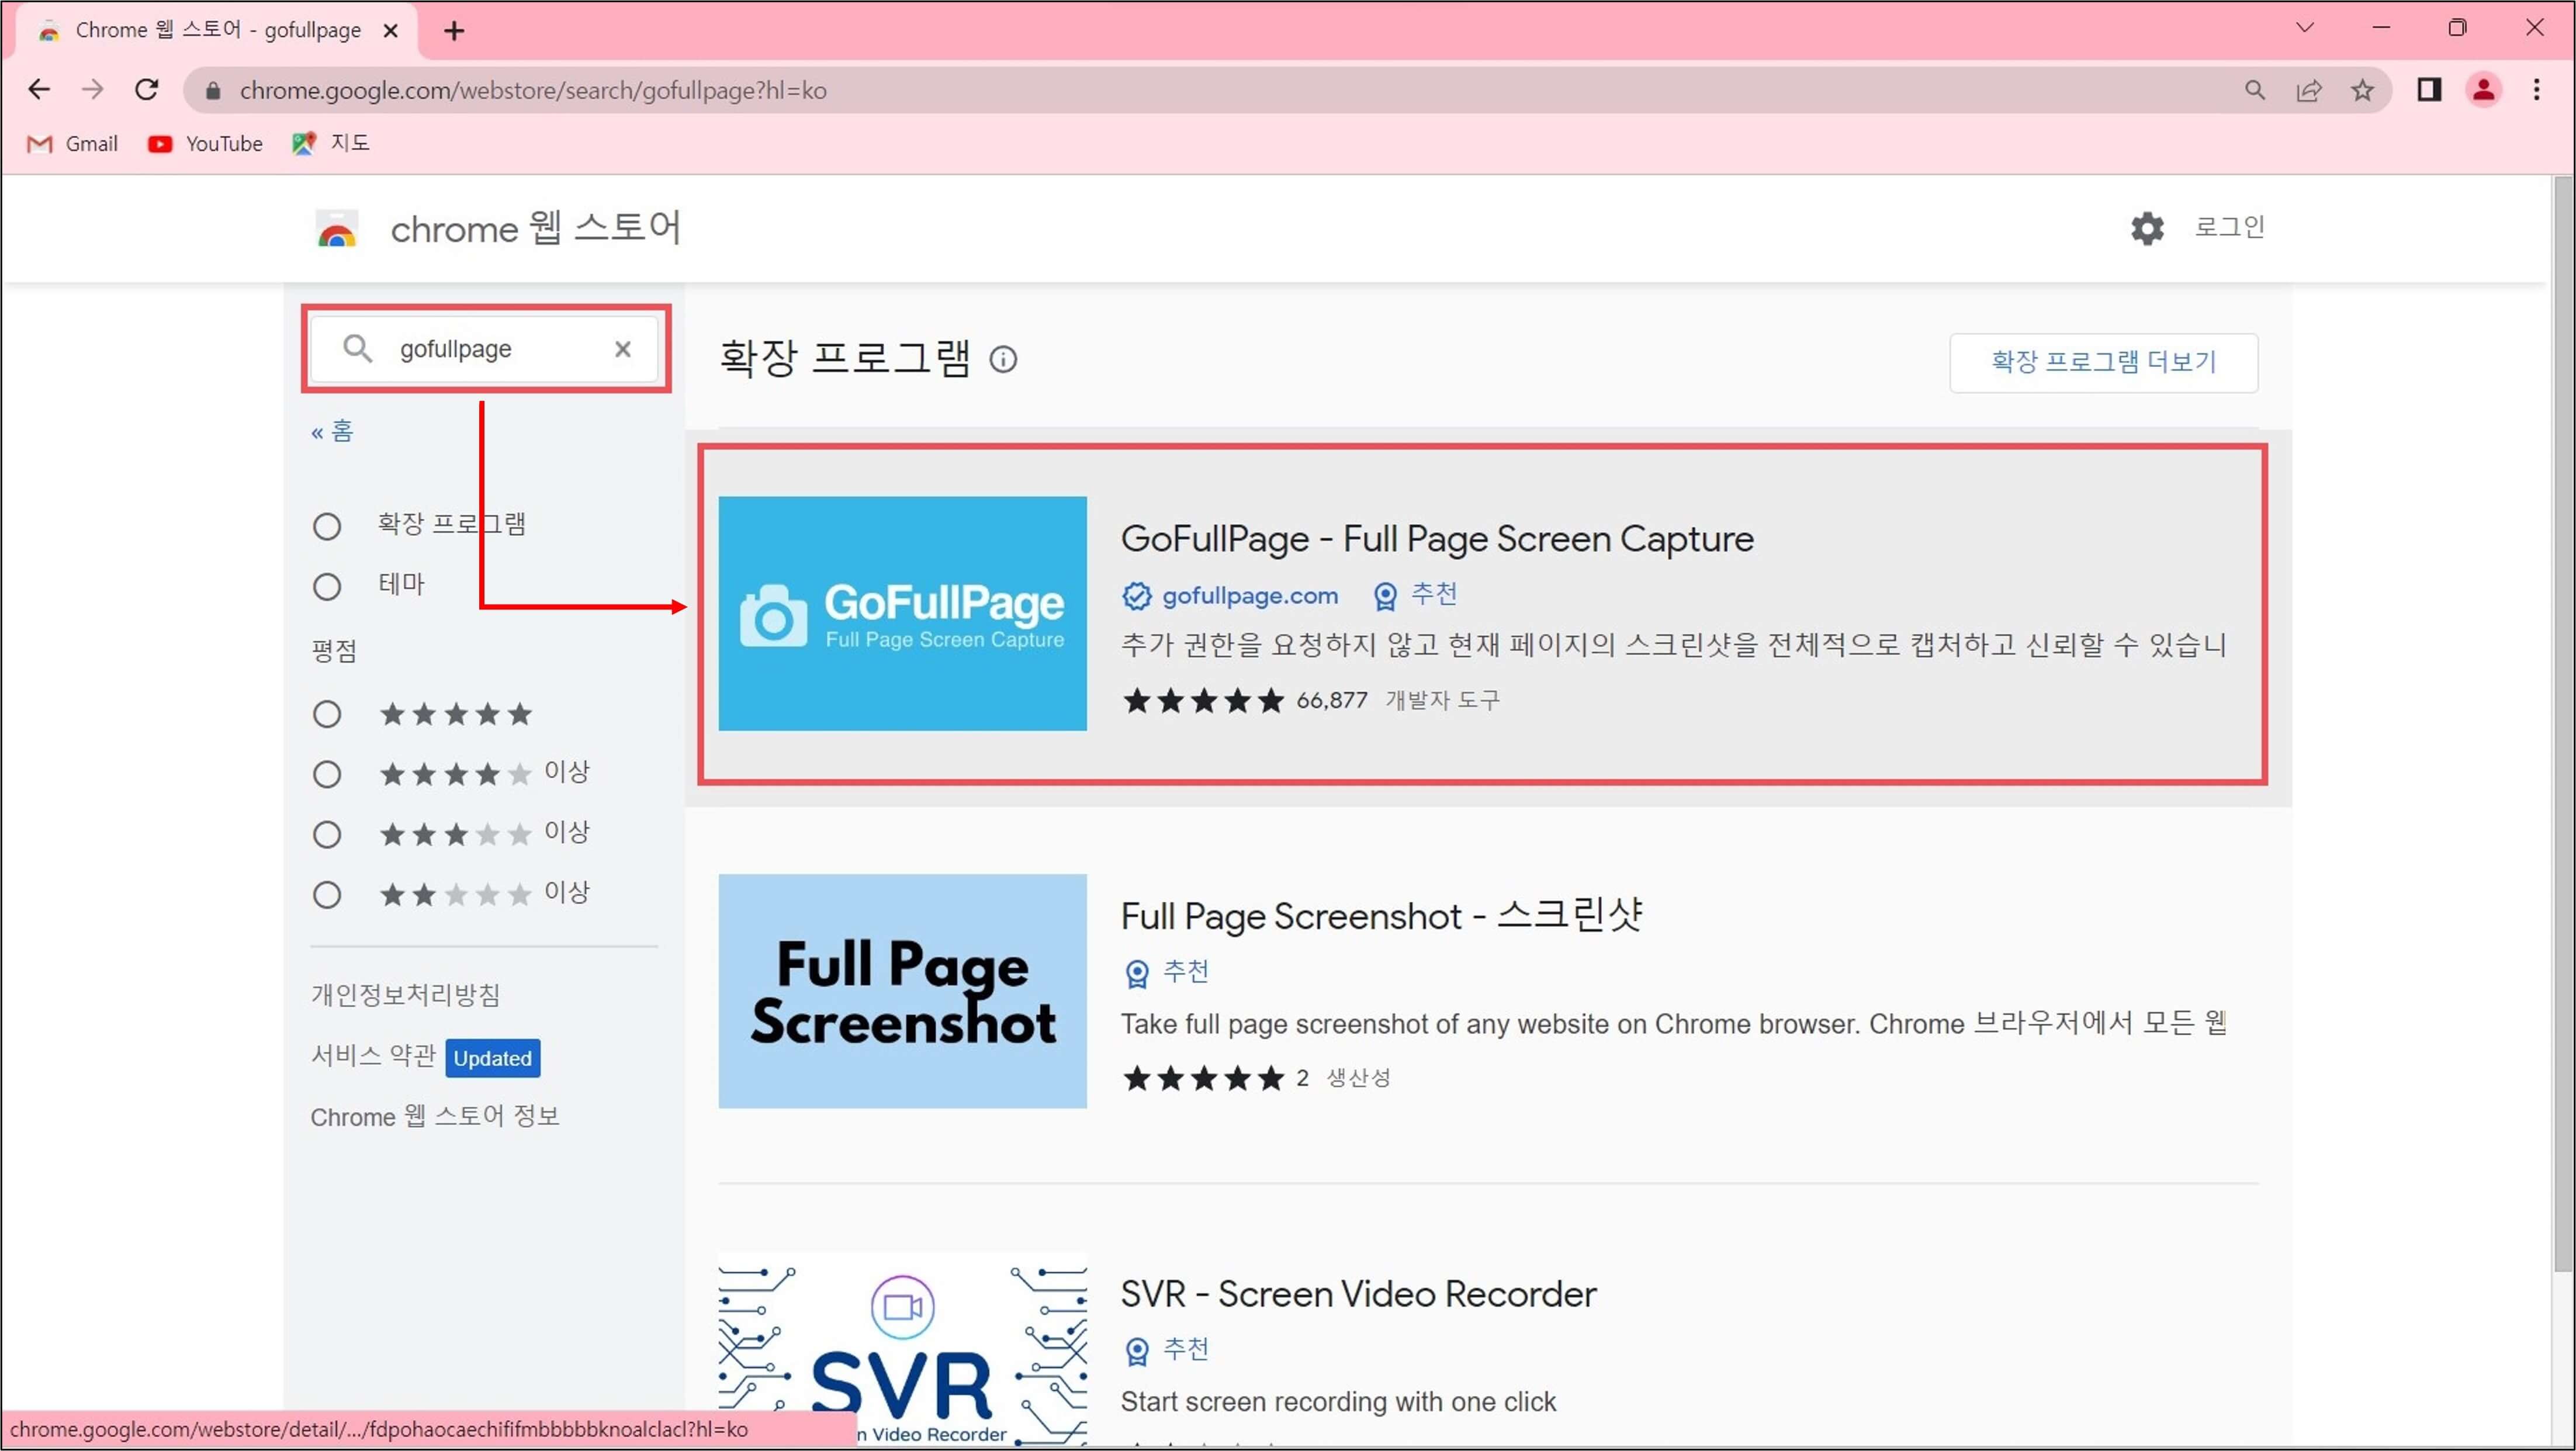Choose the five-star rating filter
The image size is (2576, 1451).
coord(327,714)
